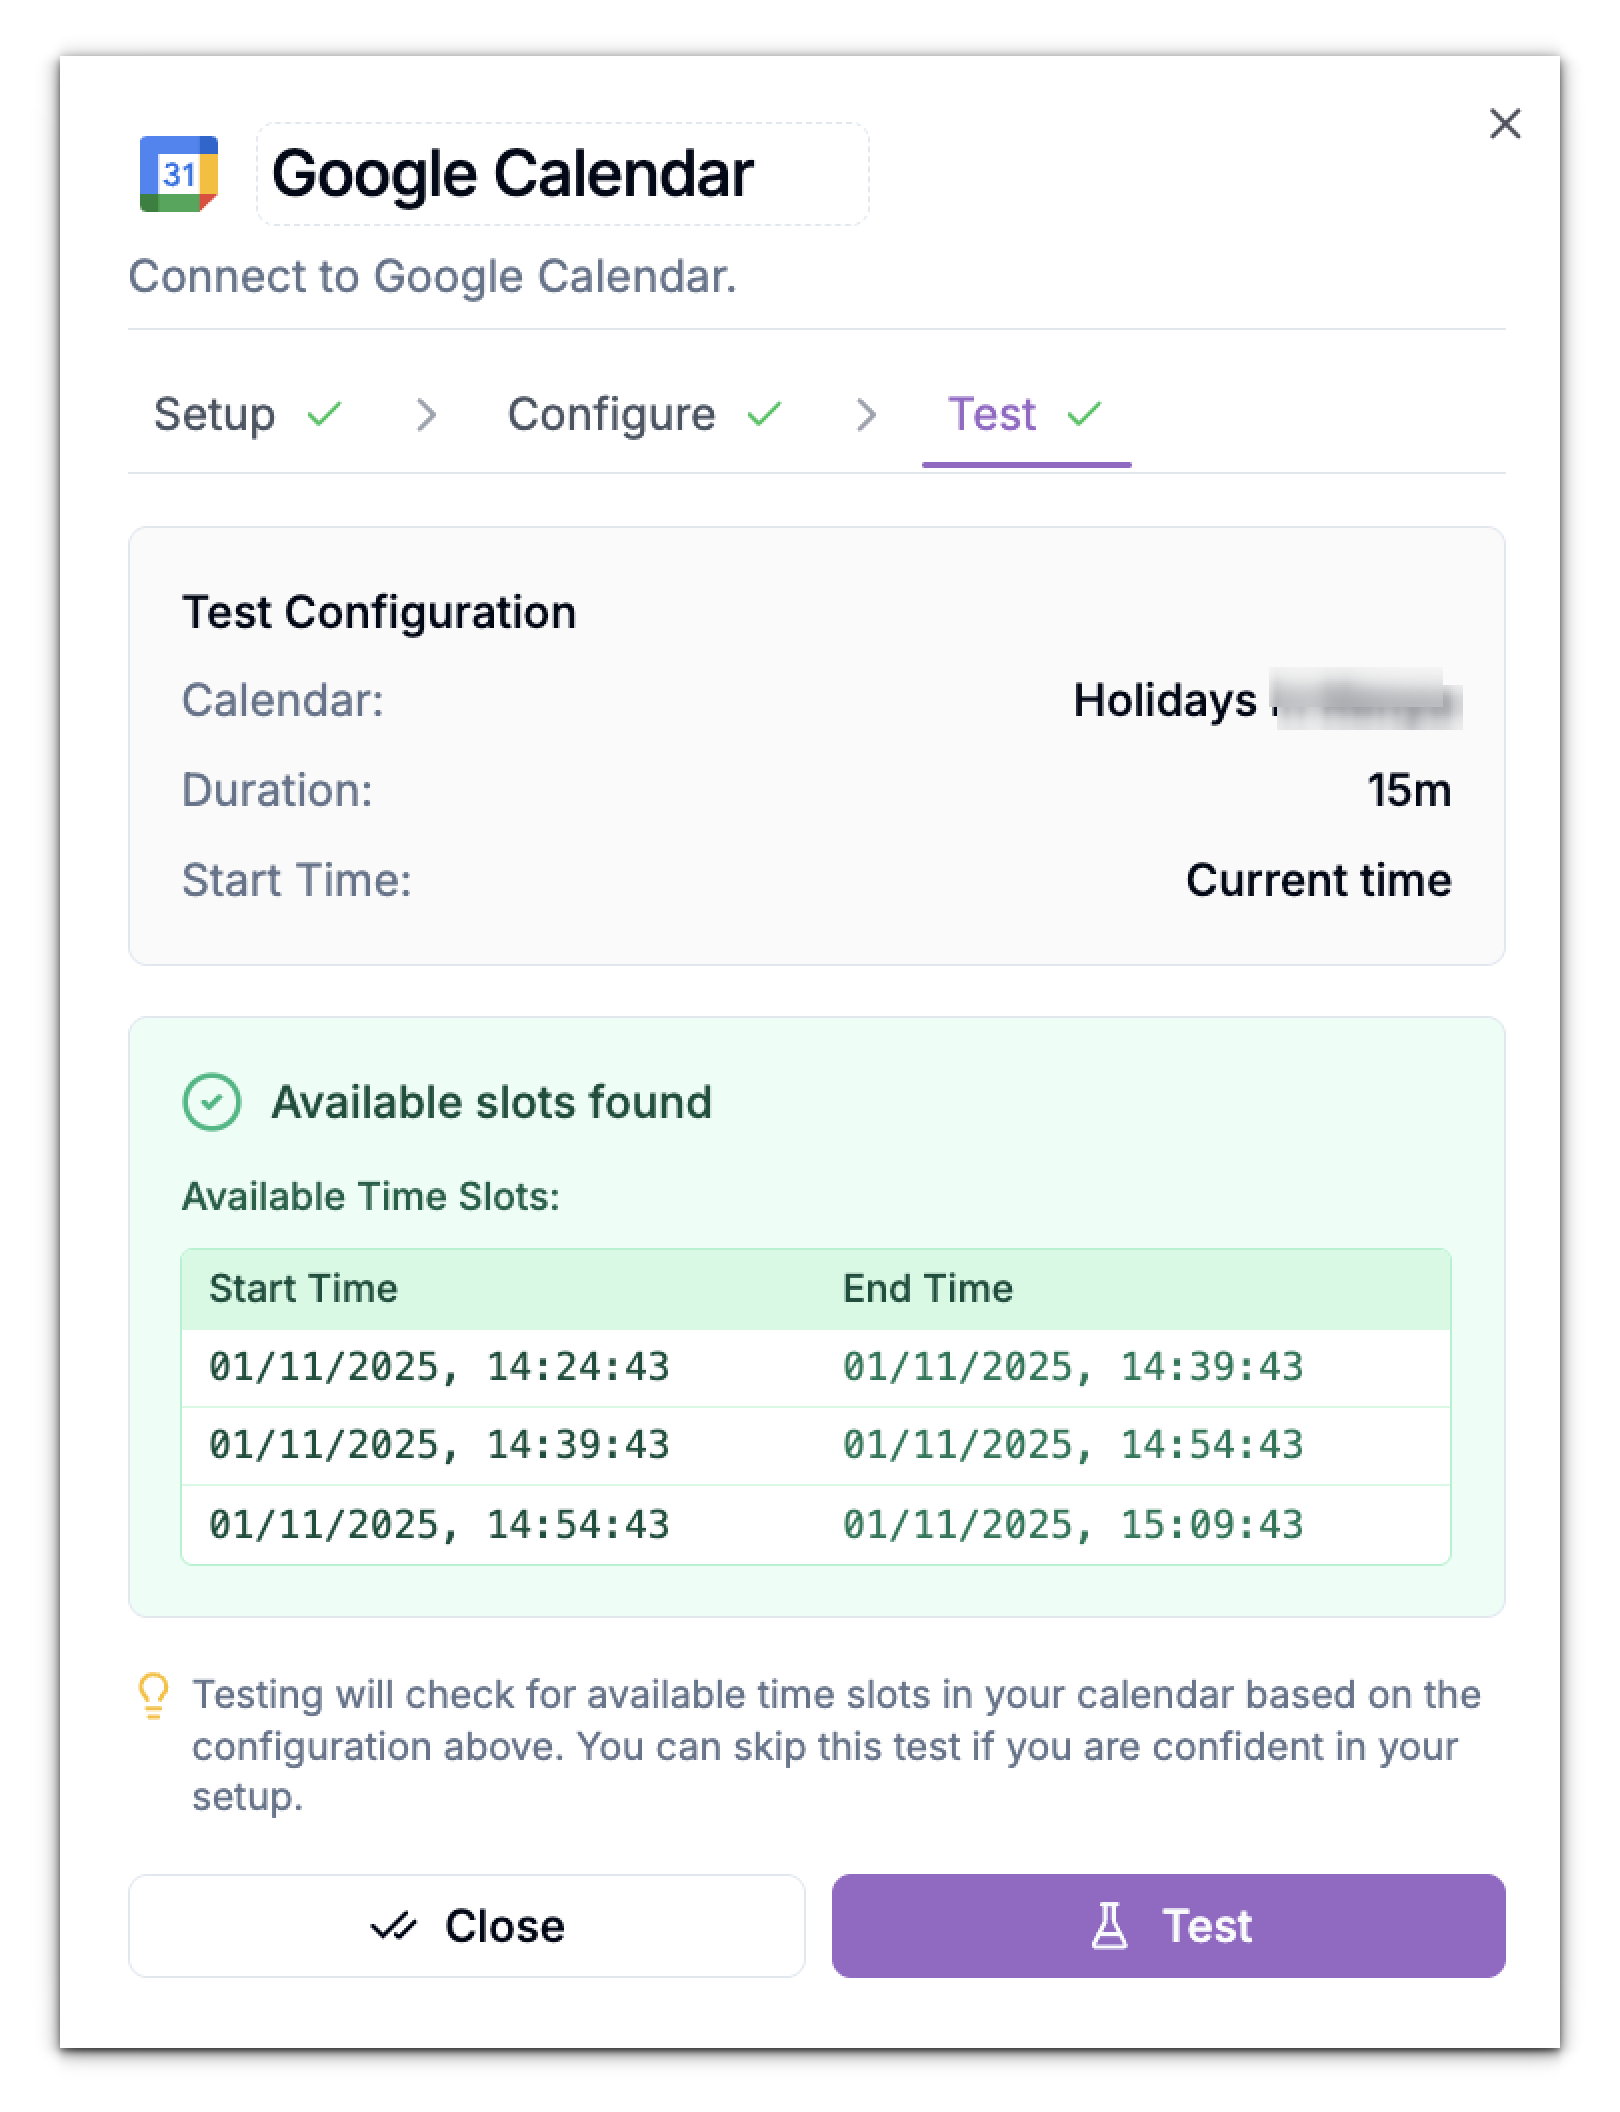Click the checkmark next to the Configure step

[x=765, y=414]
